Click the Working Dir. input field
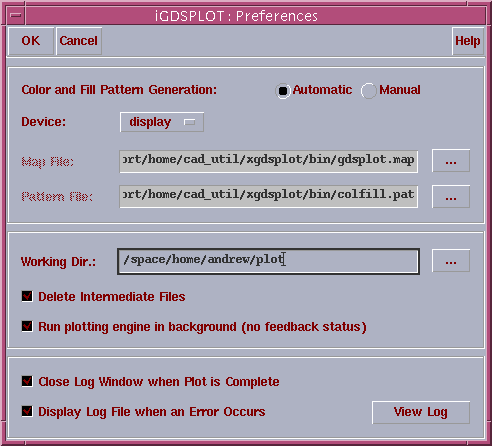 click(x=268, y=261)
